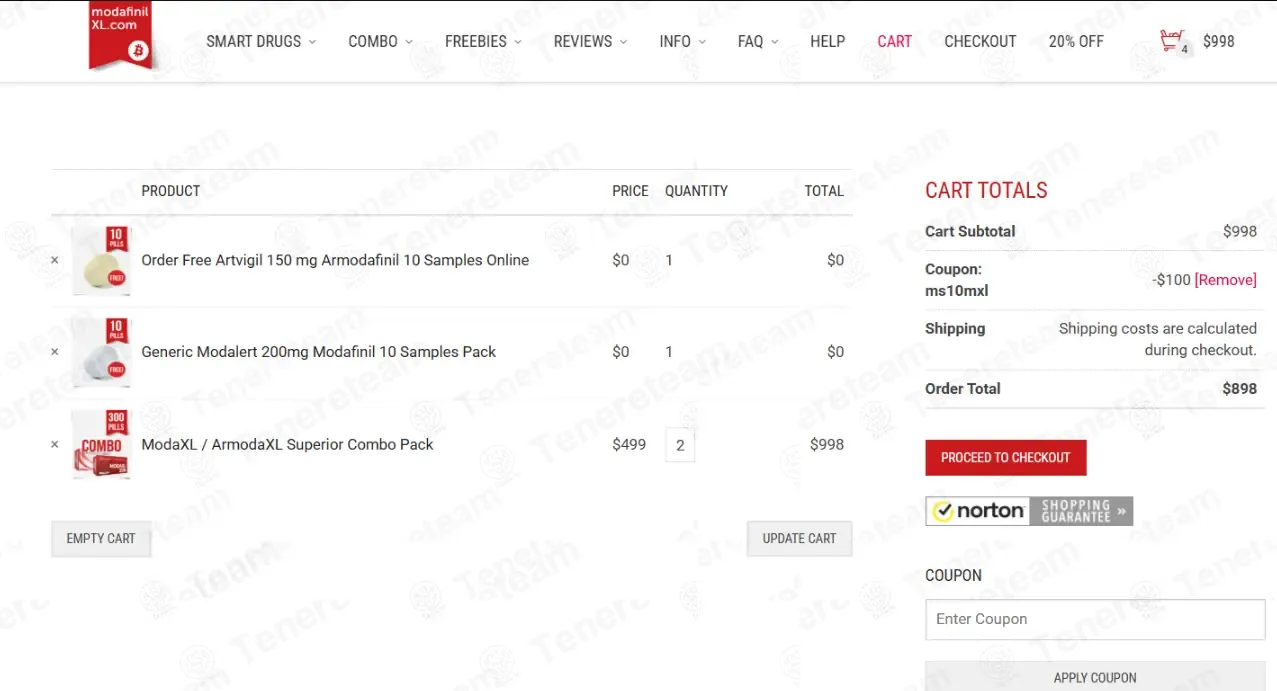This screenshot has width=1277, height=691.
Task: Open the 20% OFF menu link
Action: pos(1076,41)
